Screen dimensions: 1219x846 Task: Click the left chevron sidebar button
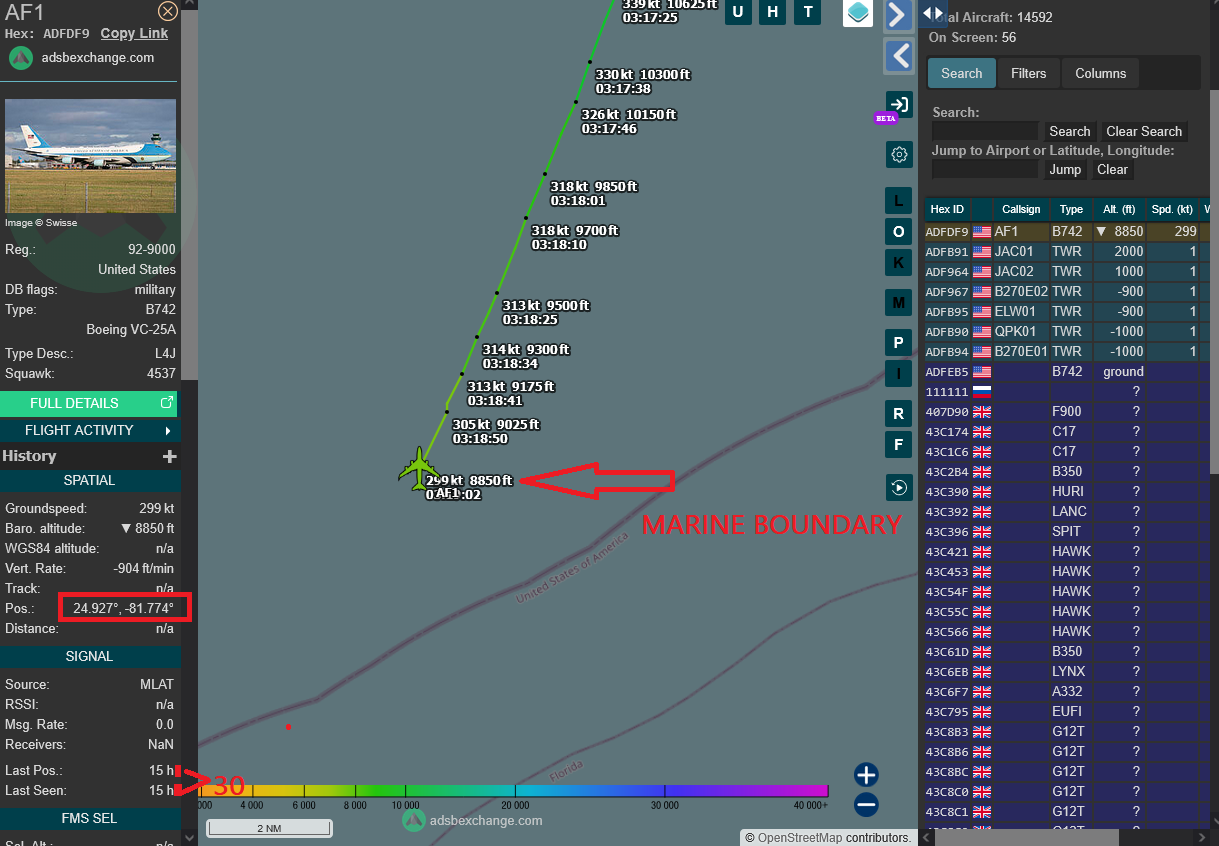[898, 55]
